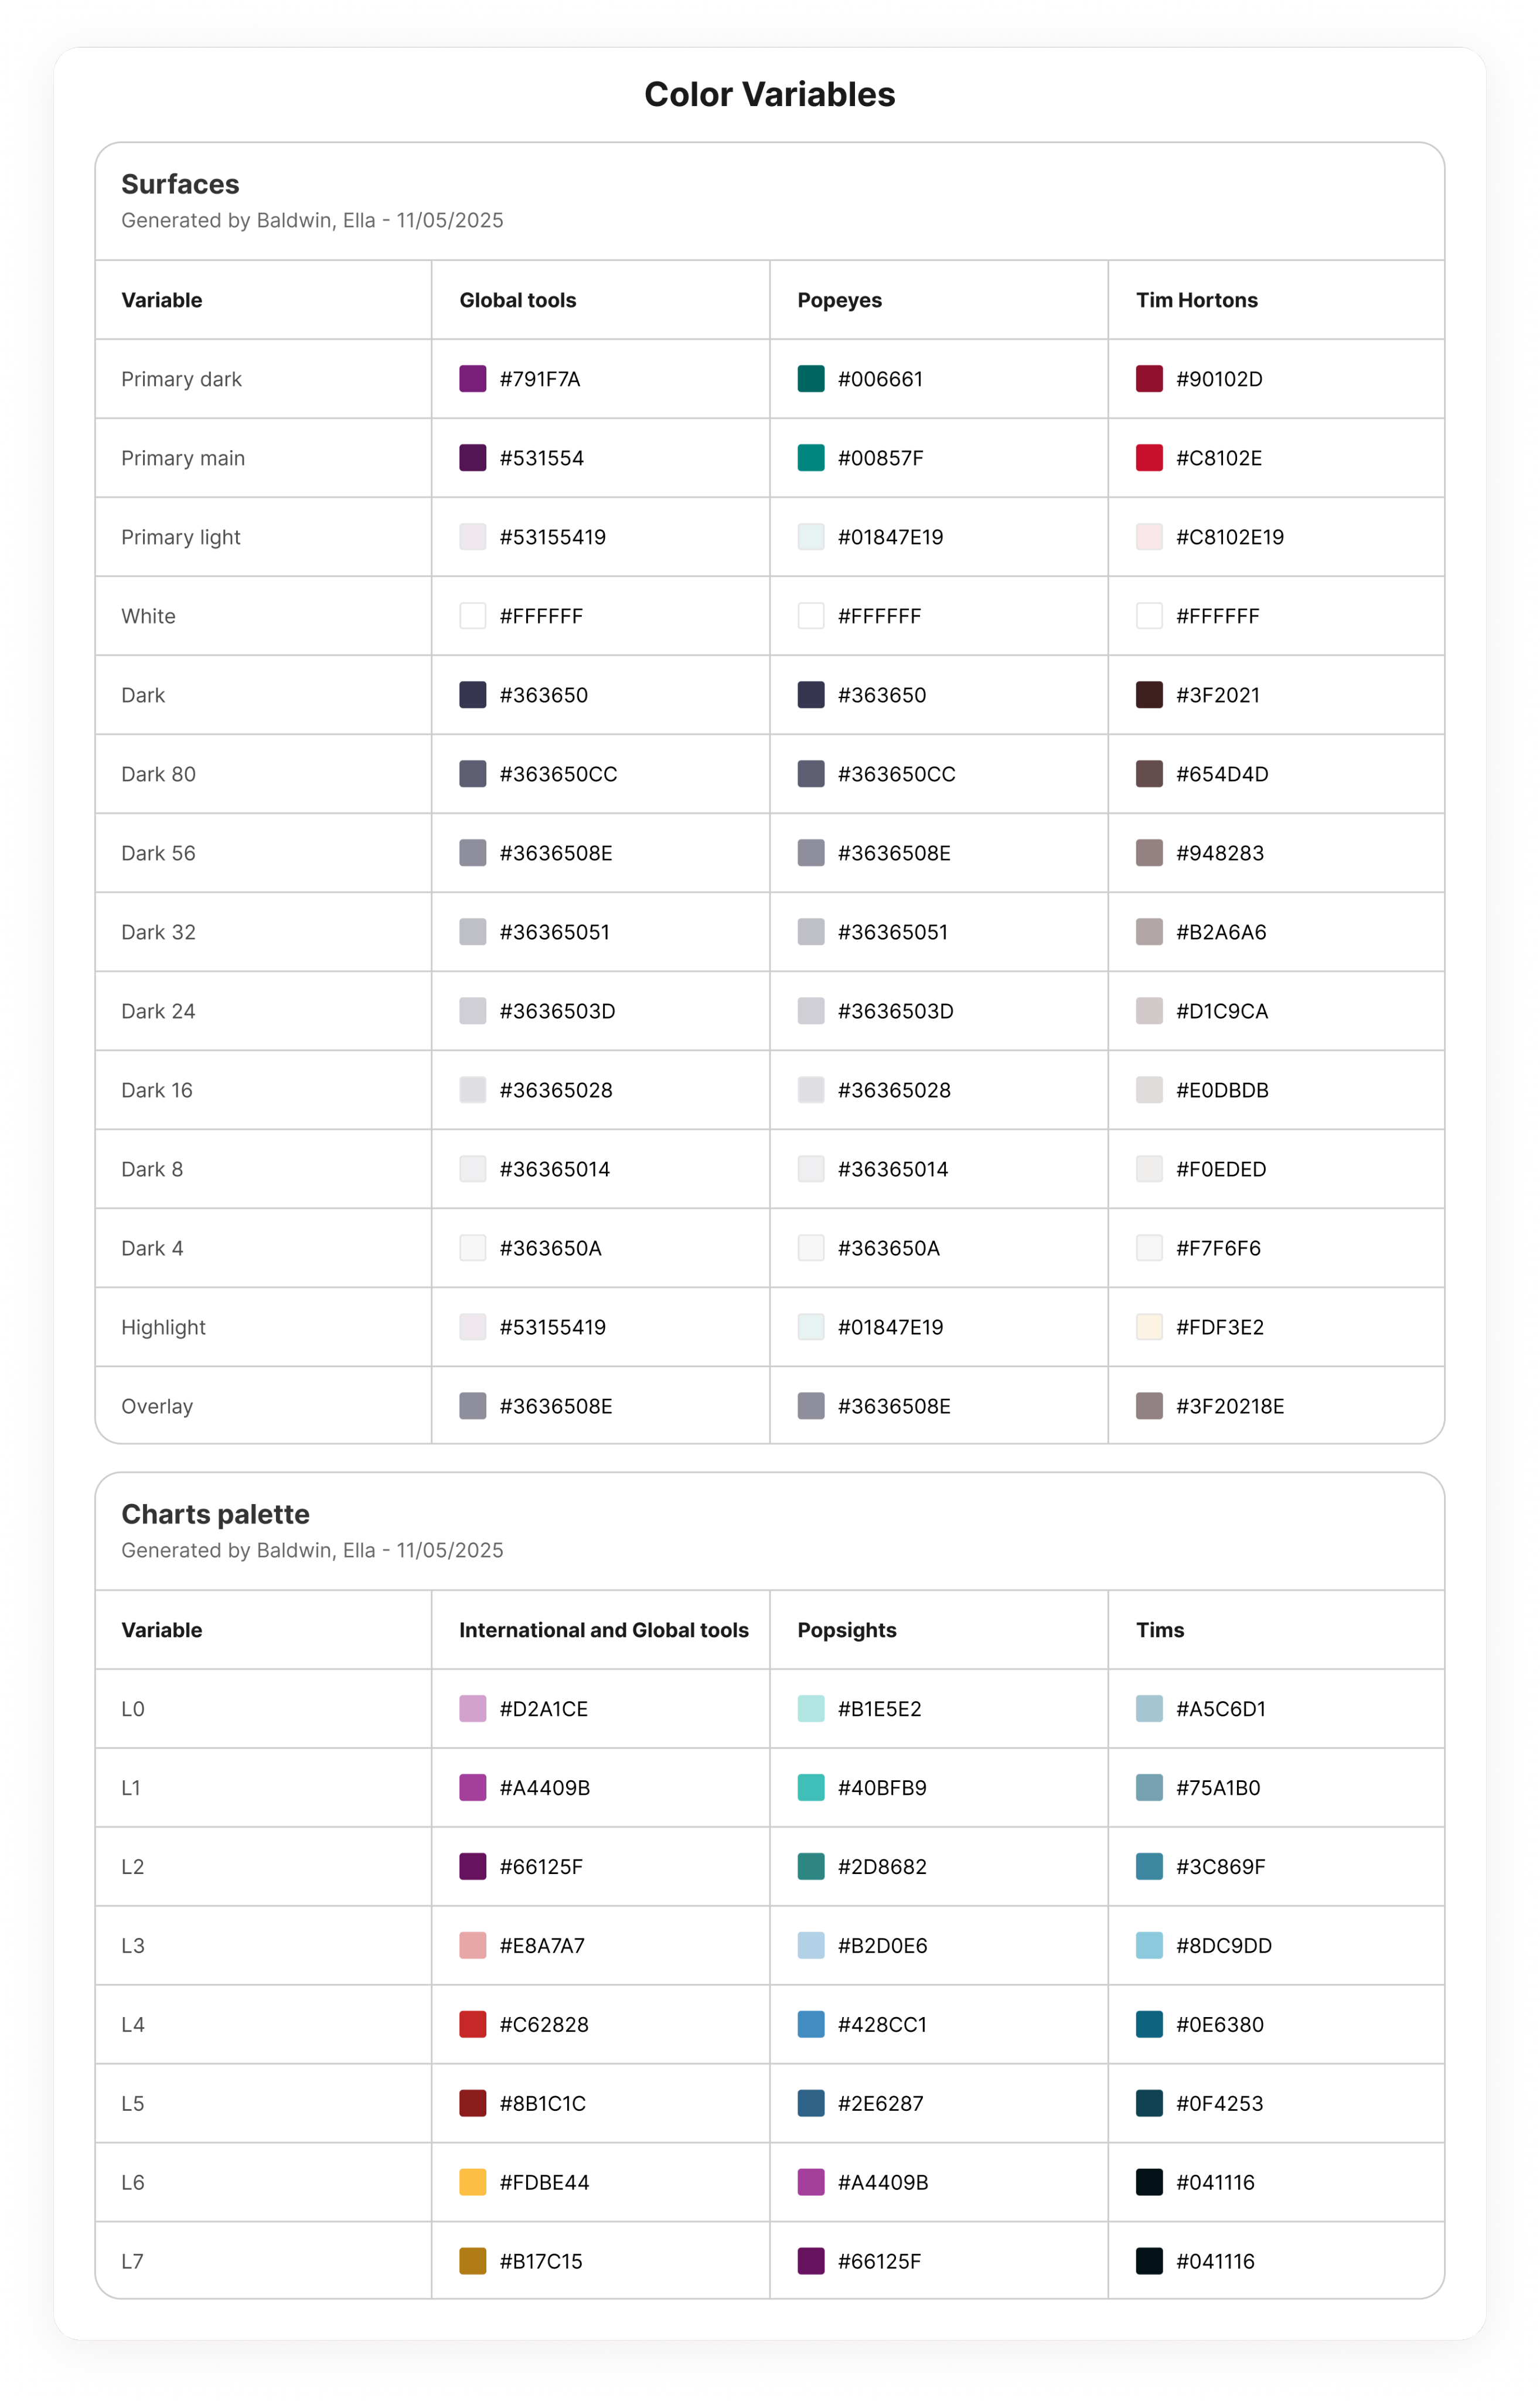Image resolution: width=1540 pixels, height=2401 pixels.
Task: Select the Popeyes Primary main swatch #00857F
Action: 811,458
